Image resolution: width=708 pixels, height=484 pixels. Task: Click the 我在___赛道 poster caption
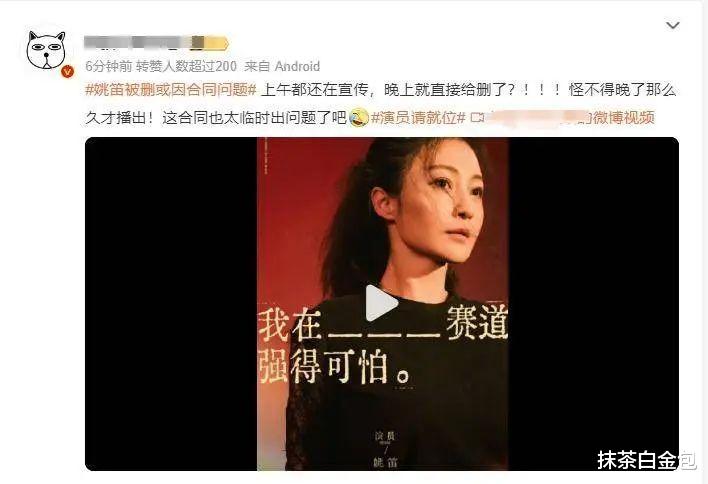[383, 324]
